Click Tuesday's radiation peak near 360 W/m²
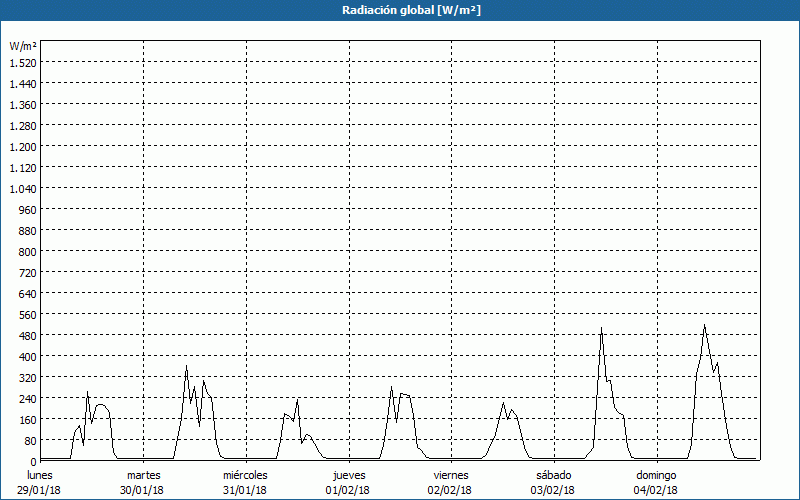 pos(186,366)
